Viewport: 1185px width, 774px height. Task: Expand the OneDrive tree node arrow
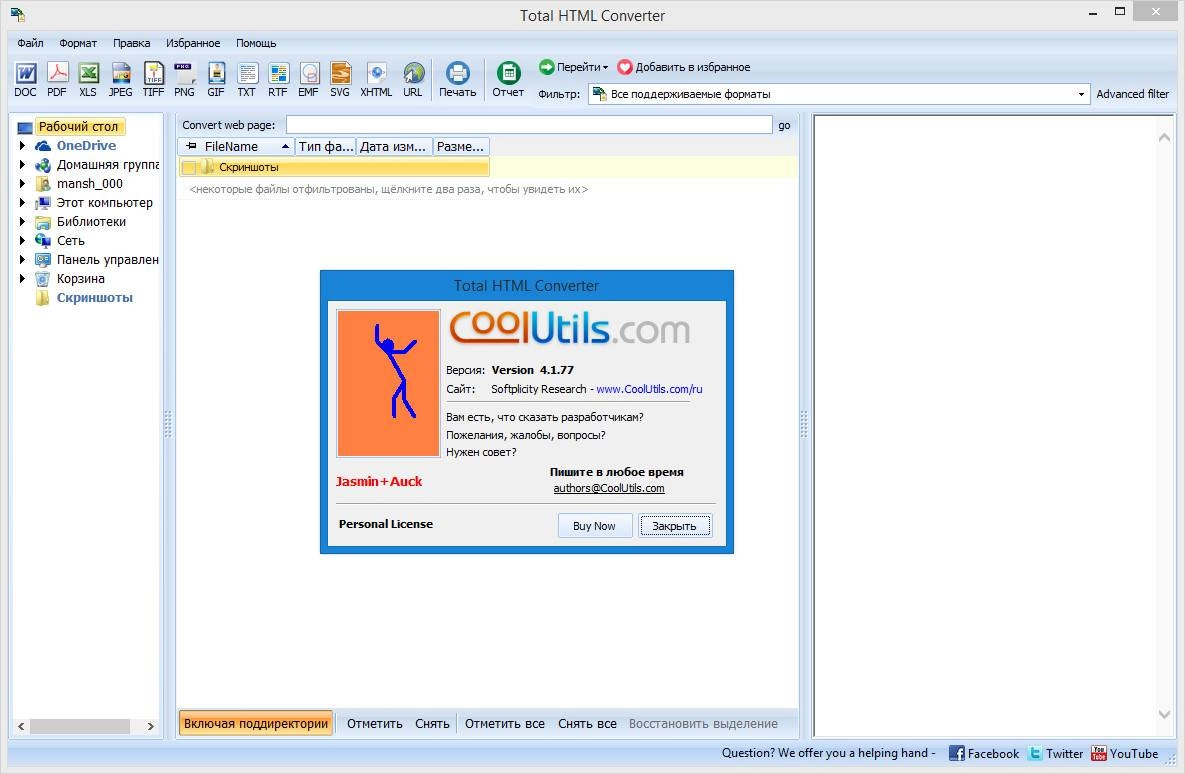tap(22, 146)
